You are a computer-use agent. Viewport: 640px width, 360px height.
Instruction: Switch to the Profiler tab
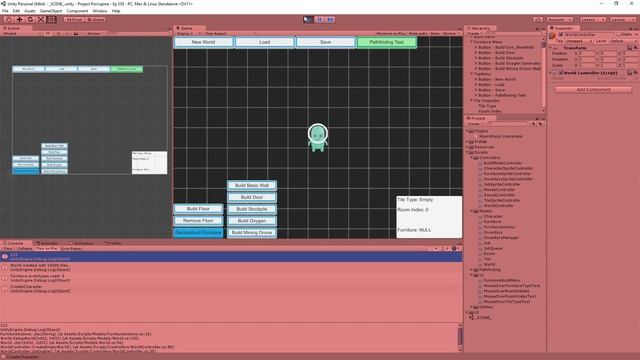pos(112,243)
